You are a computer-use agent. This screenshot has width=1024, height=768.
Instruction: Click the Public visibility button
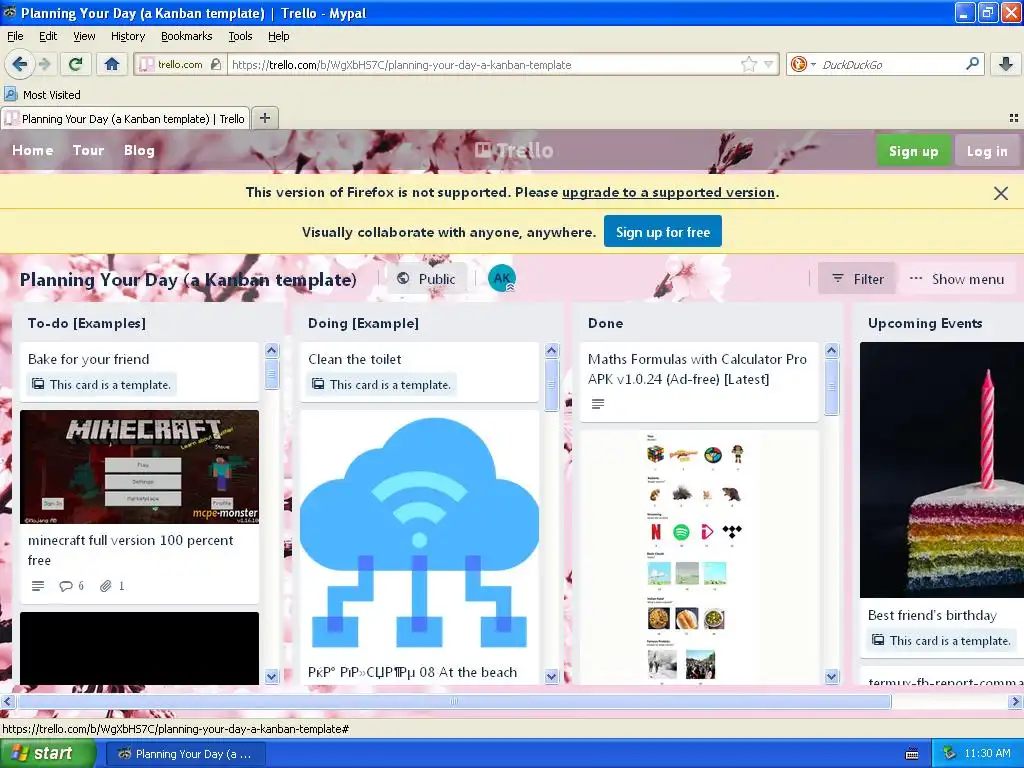[426, 279]
